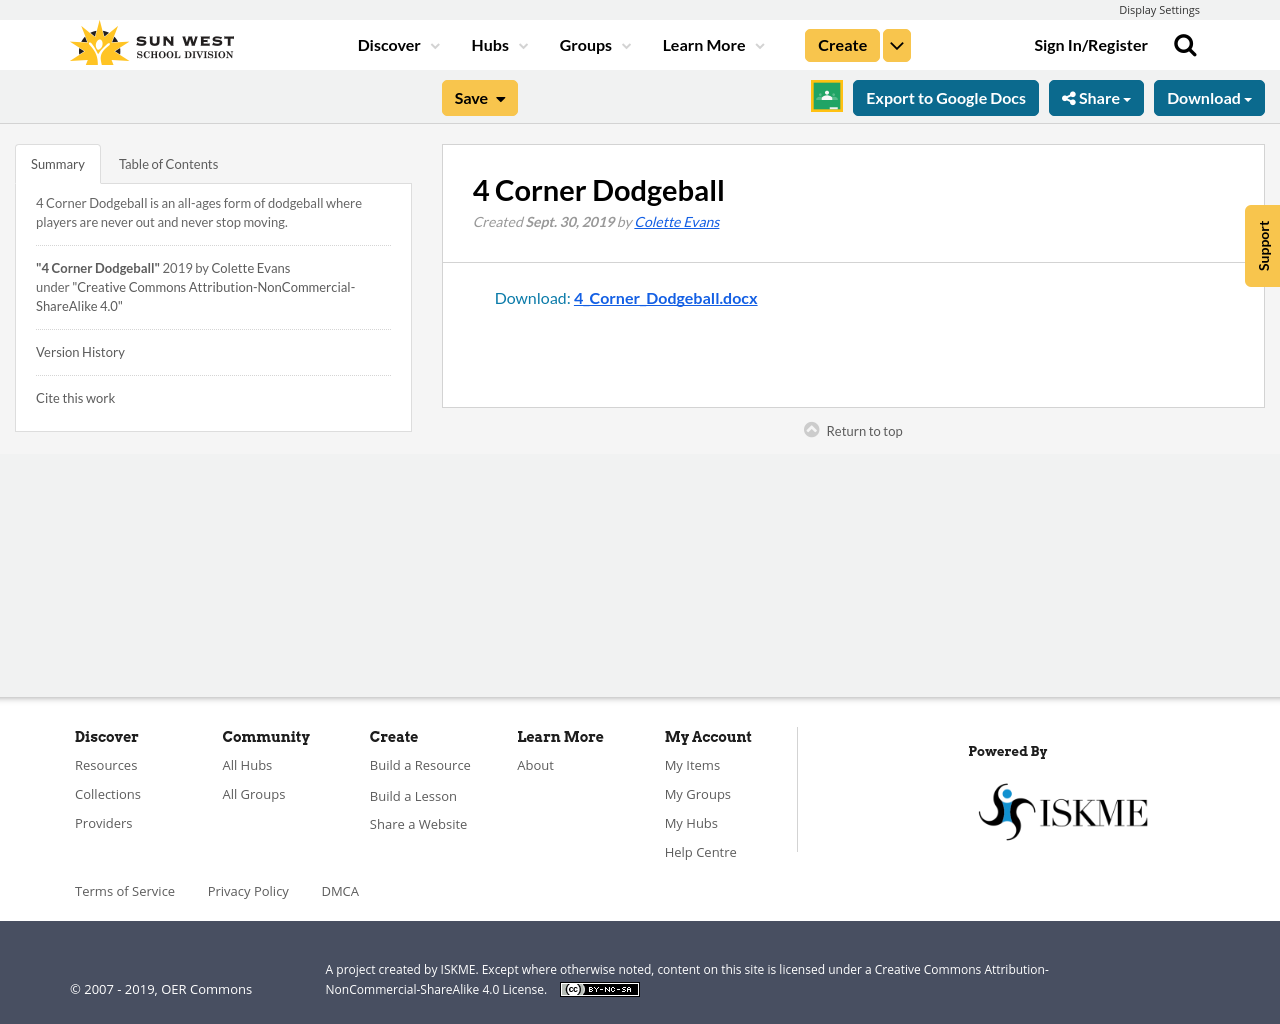
Task: Open Display Settings
Action: 1159,8
